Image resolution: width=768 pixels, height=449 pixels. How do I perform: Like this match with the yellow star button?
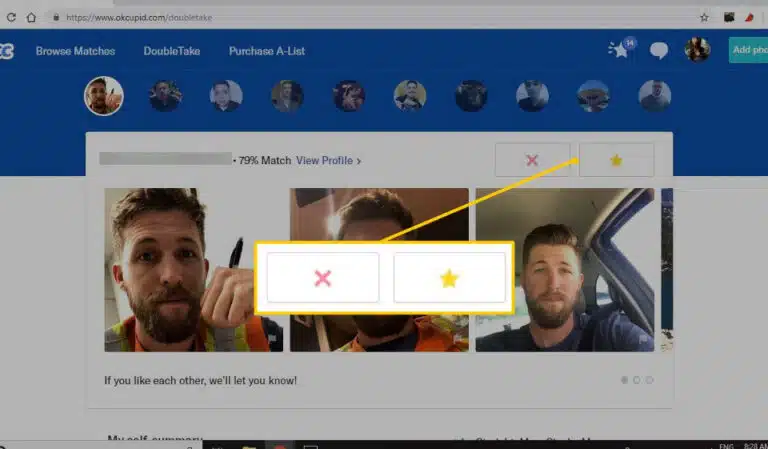click(x=616, y=160)
